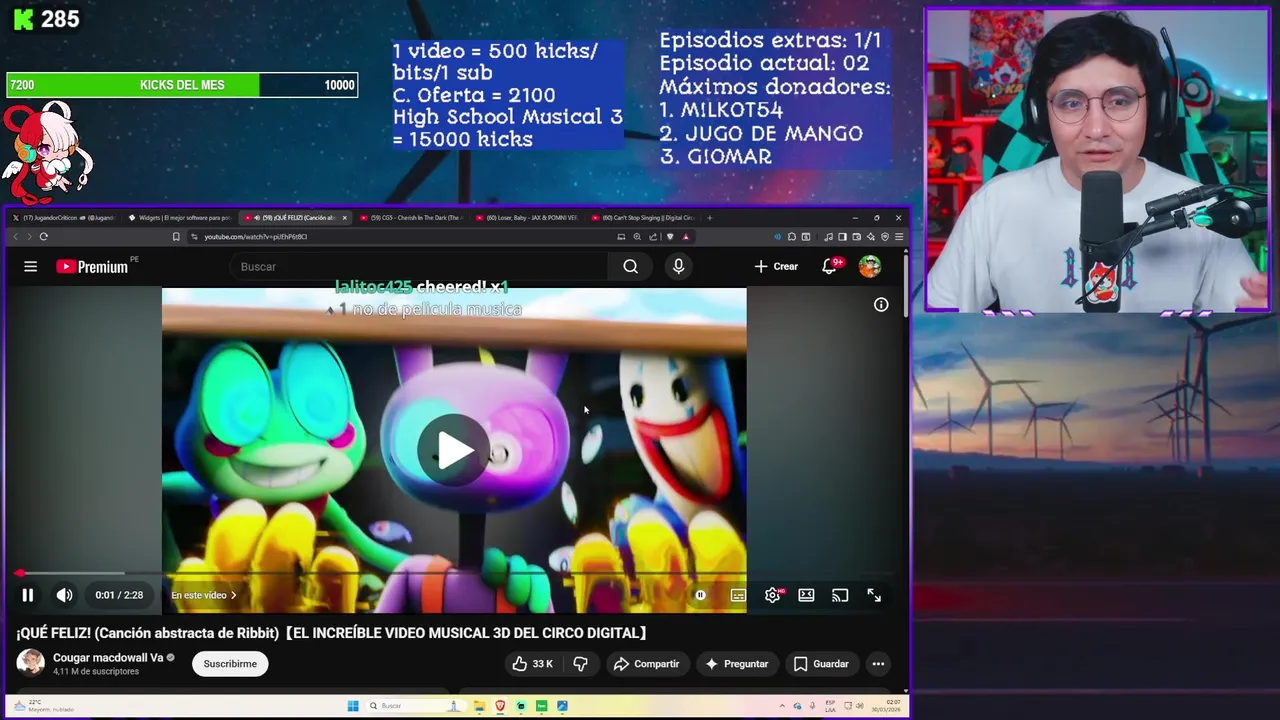Click the Crear button

point(776,266)
